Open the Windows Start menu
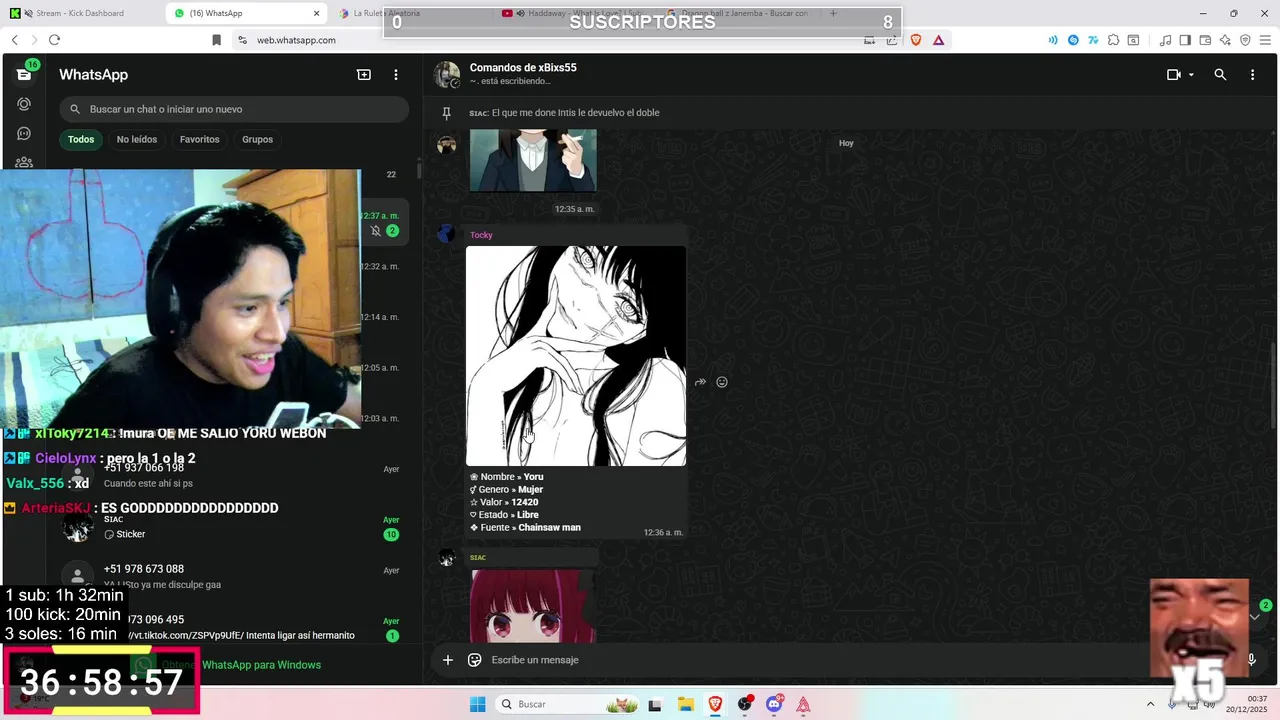 [477, 704]
